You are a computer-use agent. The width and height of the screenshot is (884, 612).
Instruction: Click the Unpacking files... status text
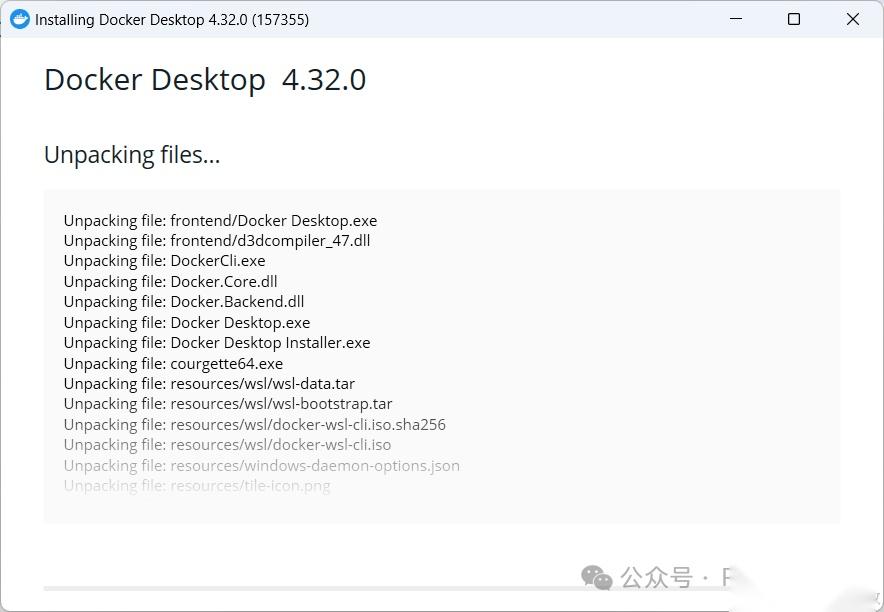131,155
